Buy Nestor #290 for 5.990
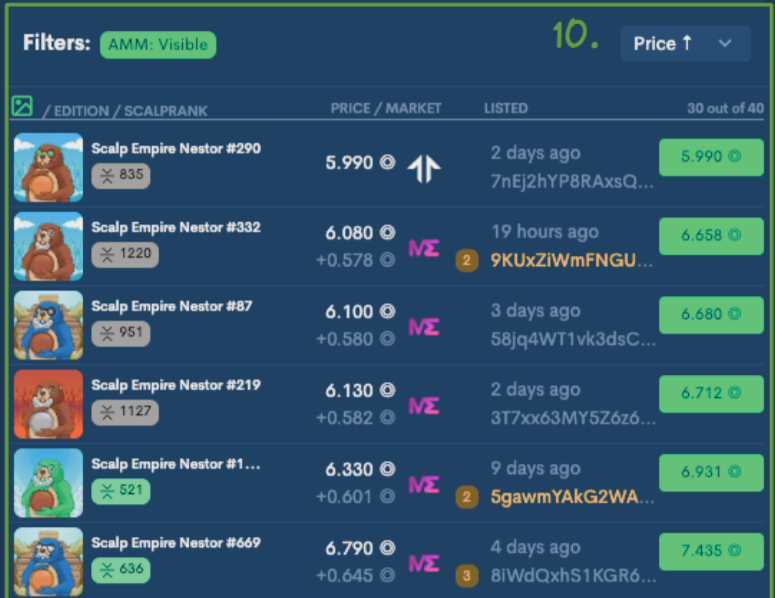 click(711, 157)
